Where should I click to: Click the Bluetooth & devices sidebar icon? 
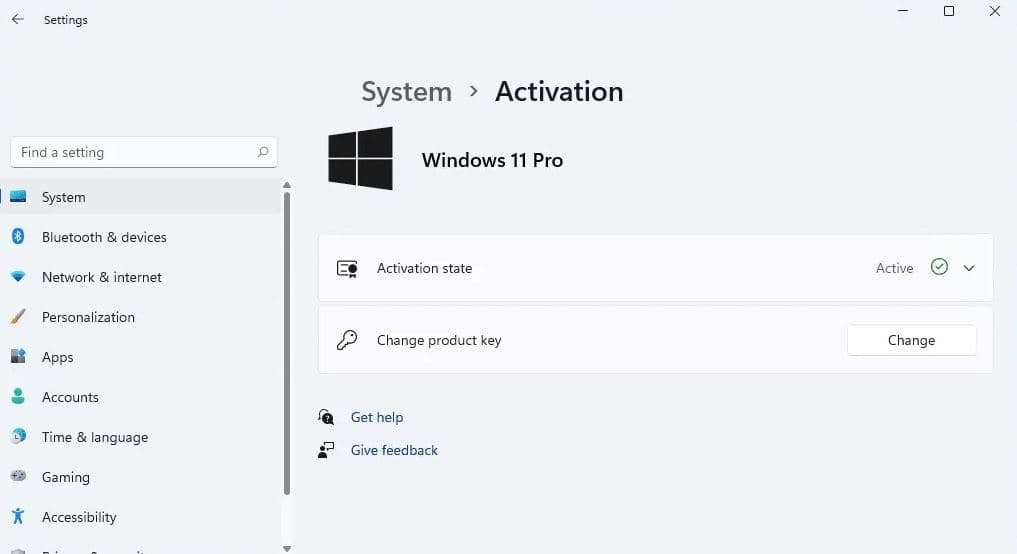pos(18,237)
